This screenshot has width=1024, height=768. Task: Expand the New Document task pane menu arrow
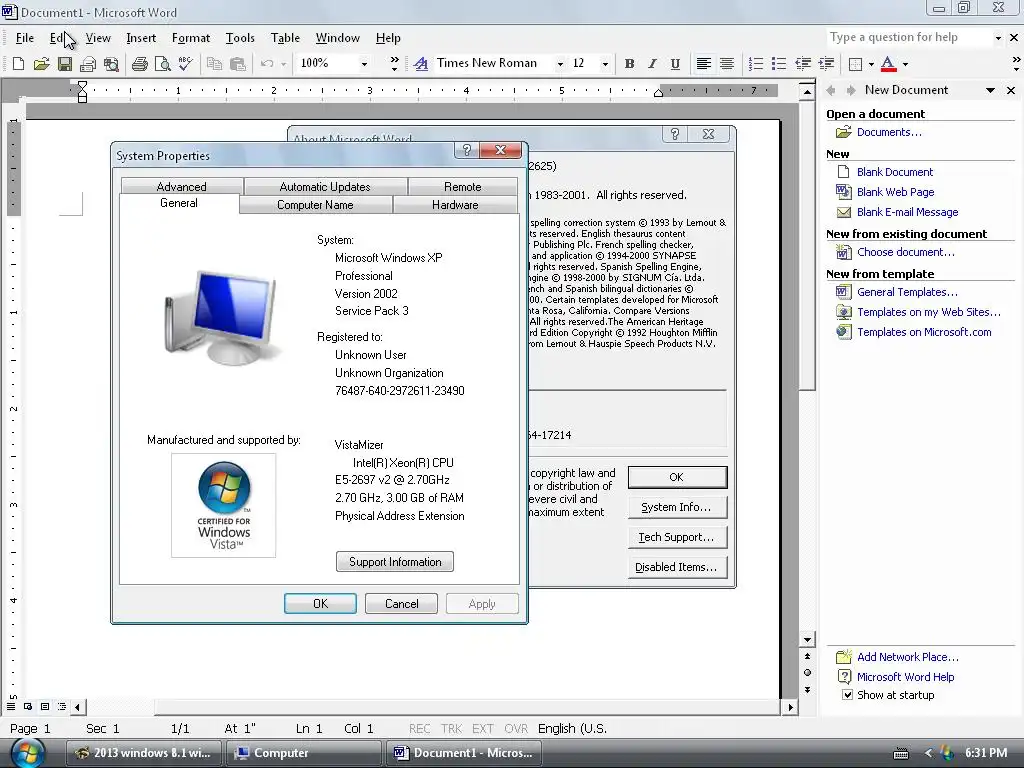click(991, 90)
